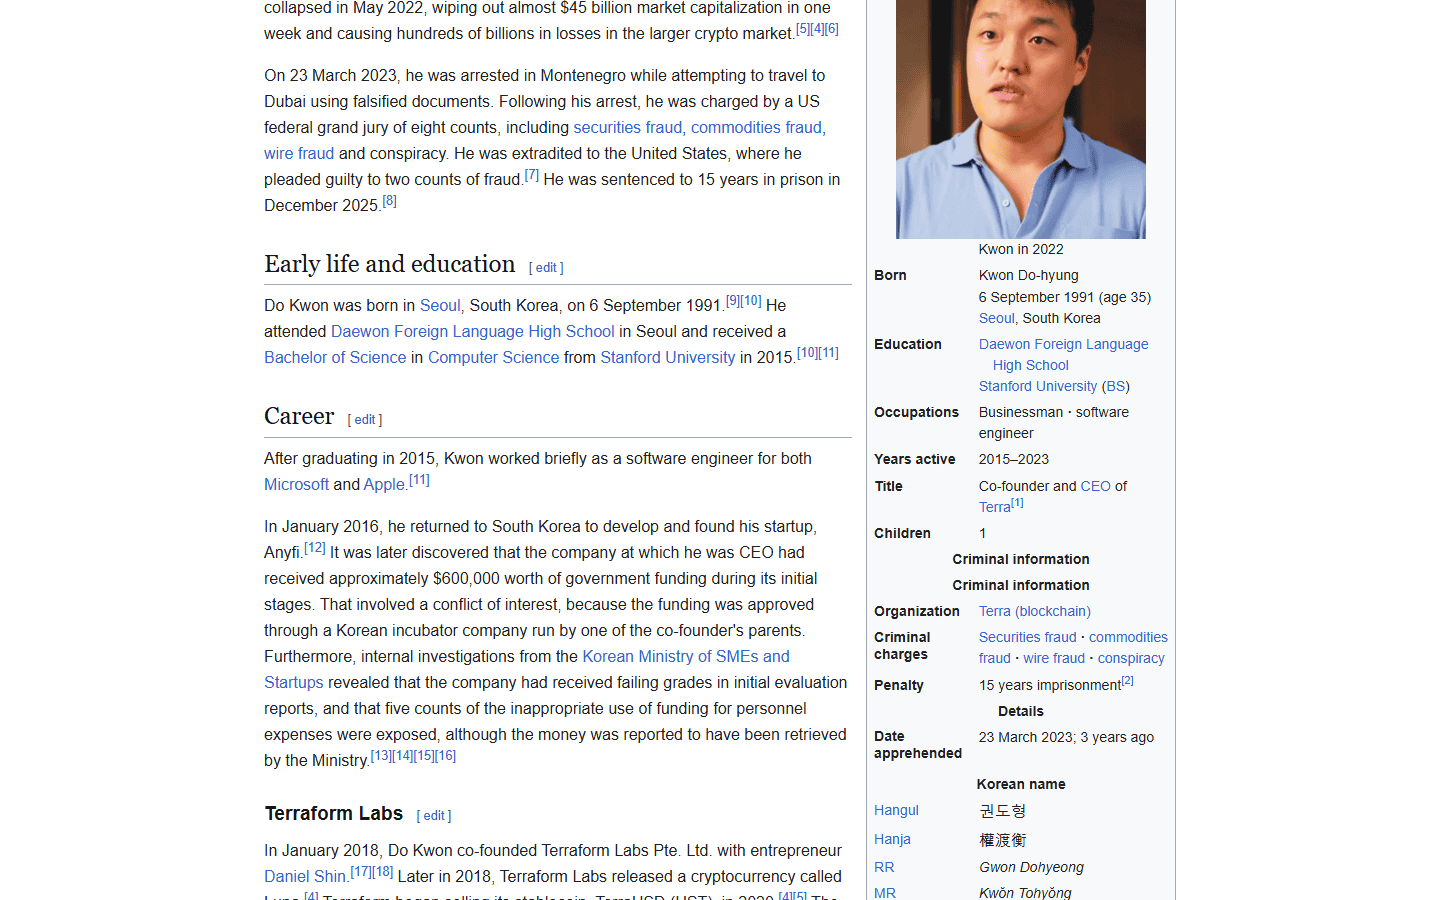This screenshot has width=1440, height=900.
Task: Visit the Bachelor of Science link
Action: (335, 357)
